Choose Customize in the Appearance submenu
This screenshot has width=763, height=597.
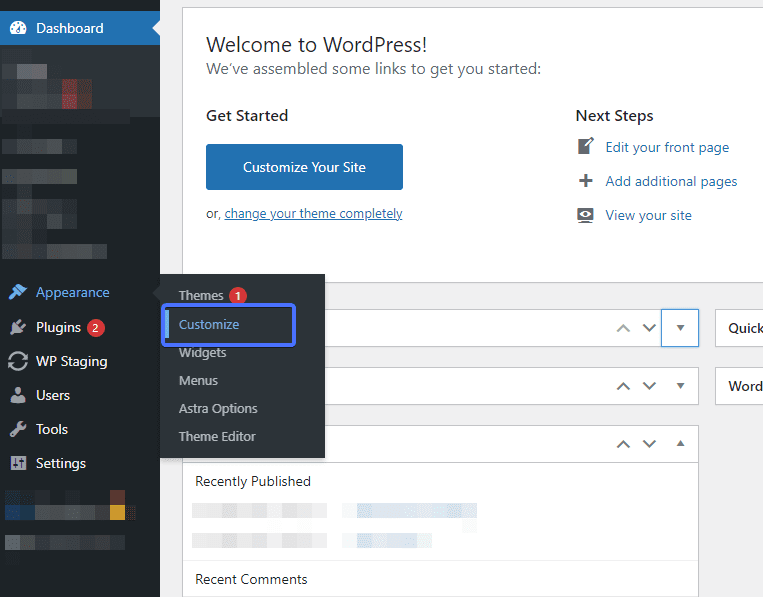[x=209, y=325]
